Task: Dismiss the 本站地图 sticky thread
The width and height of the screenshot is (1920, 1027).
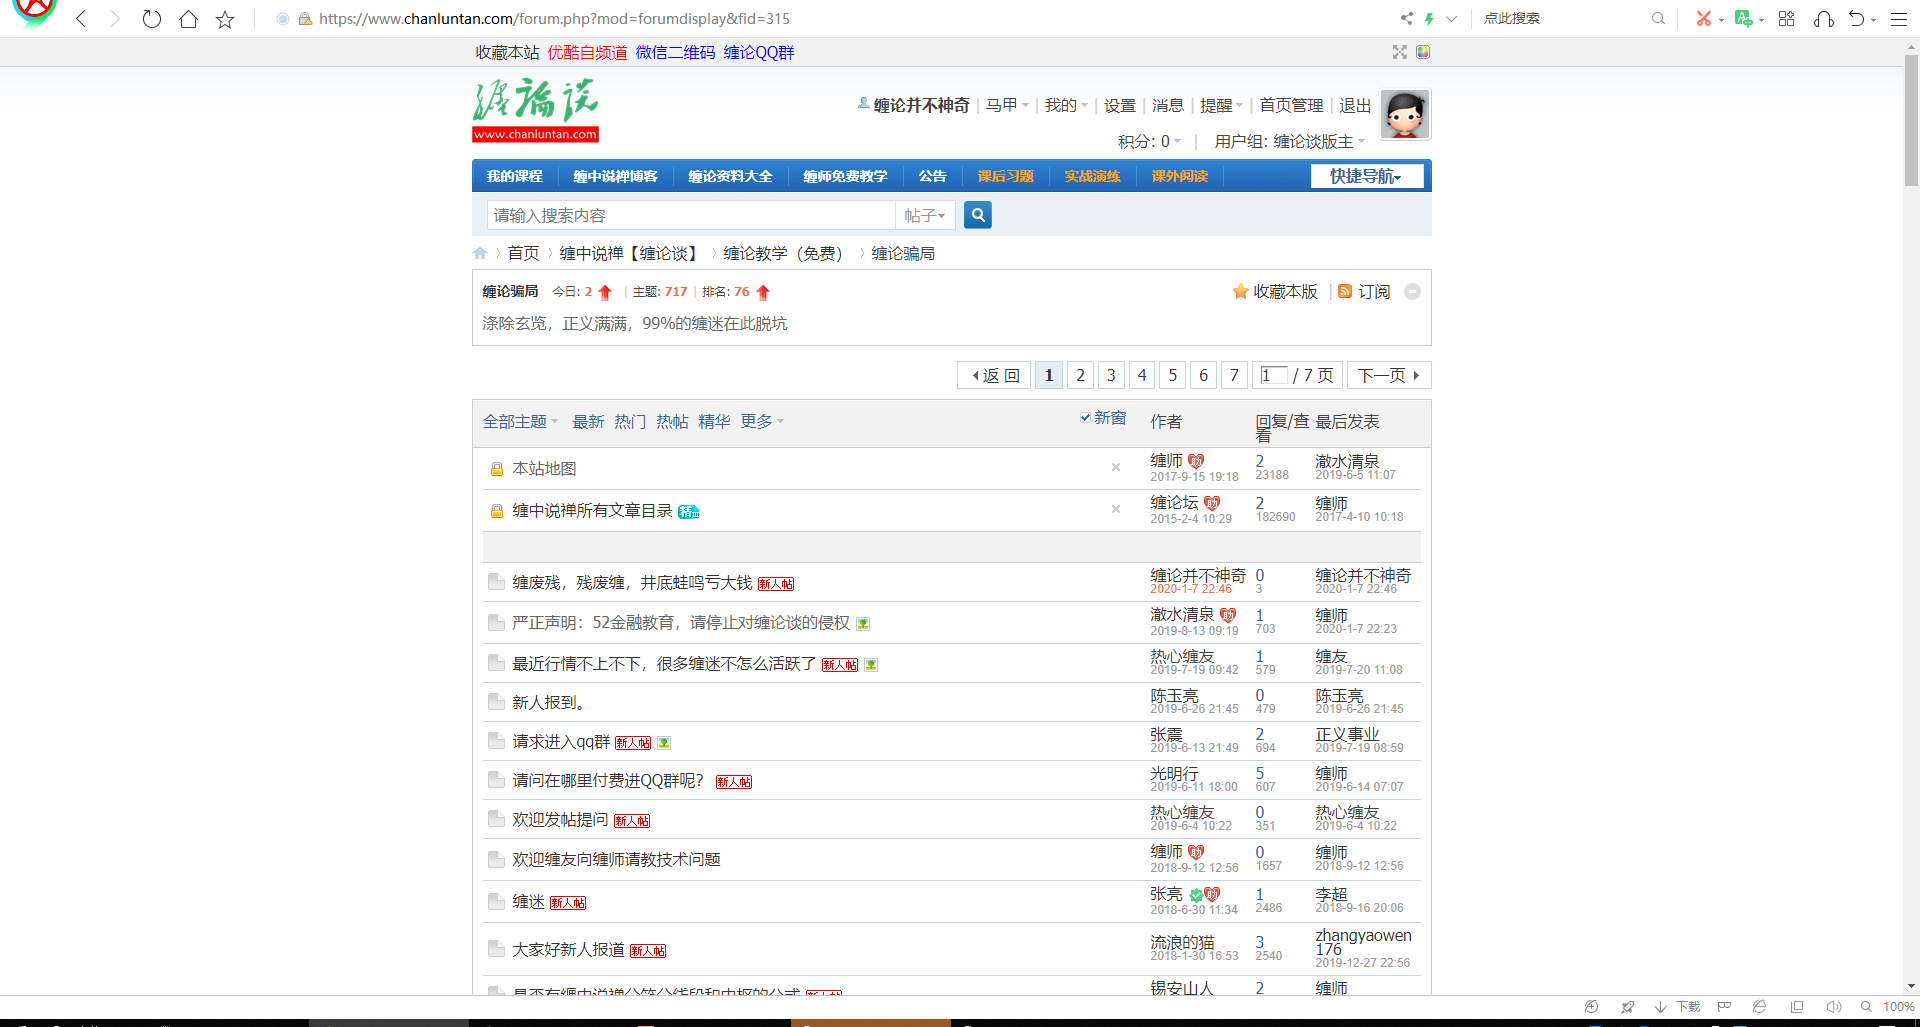Action: pyautogui.click(x=1116, y=468)
